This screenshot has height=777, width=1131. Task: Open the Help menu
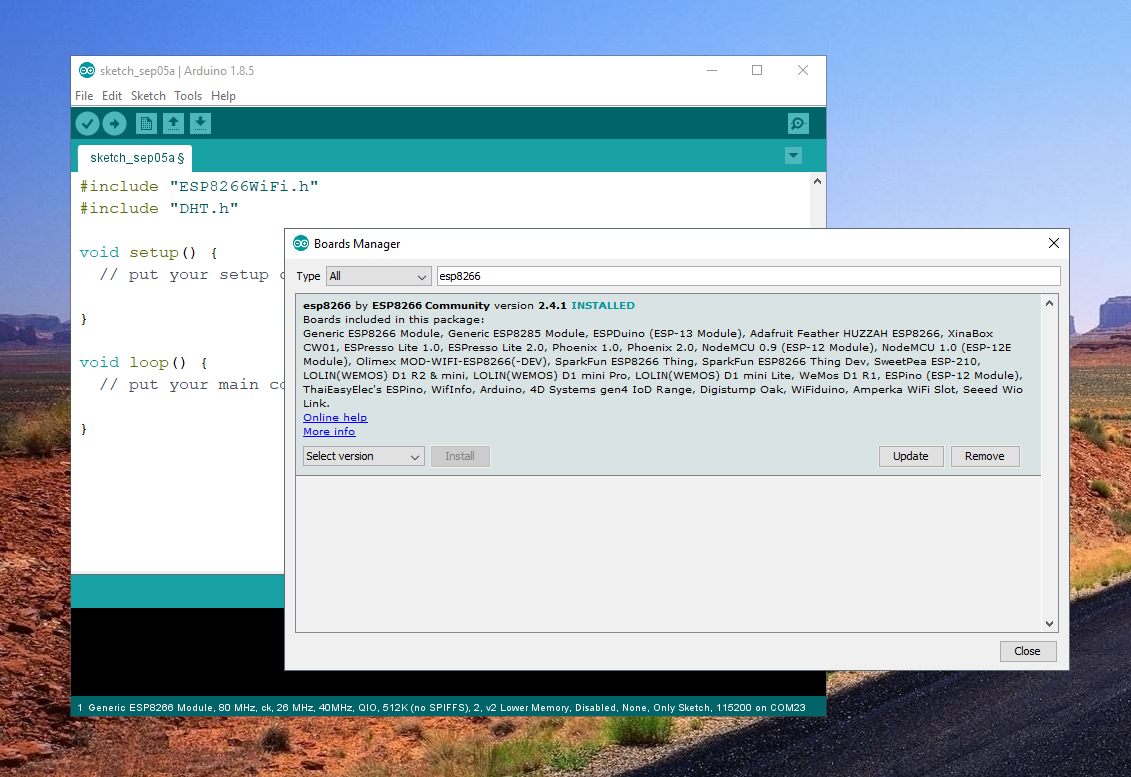223,96
